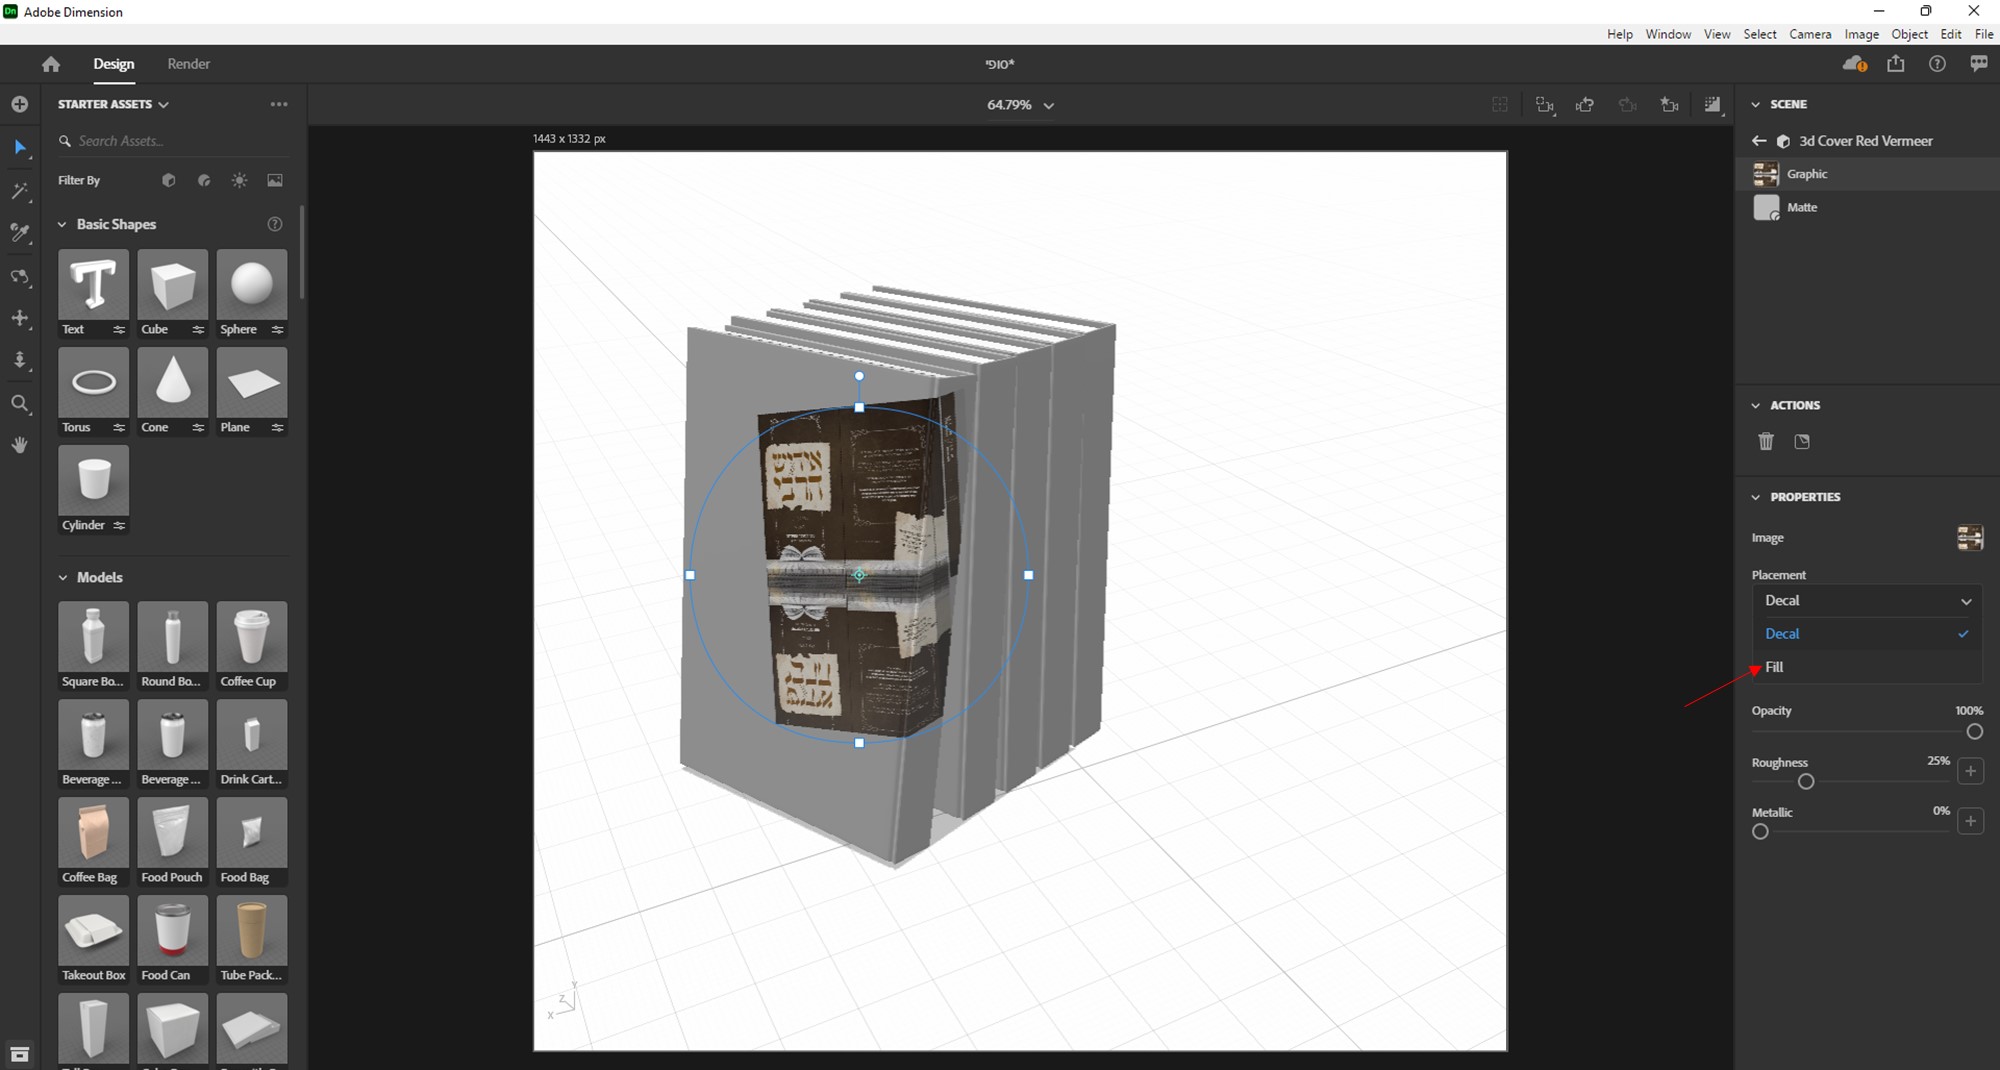Open the Window menu
Image resolution: width=2000 pixels, height=1070 pixels.
pyautogui.click(x=1669, y=34)
